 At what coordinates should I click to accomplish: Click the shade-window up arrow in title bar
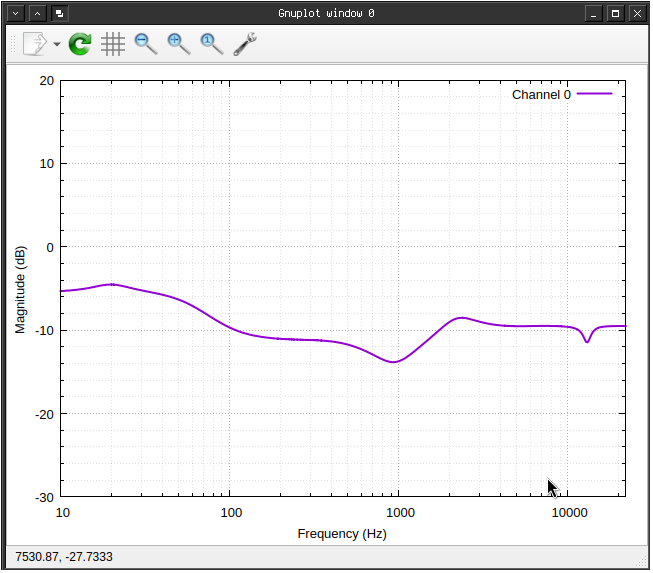(37, 13)
